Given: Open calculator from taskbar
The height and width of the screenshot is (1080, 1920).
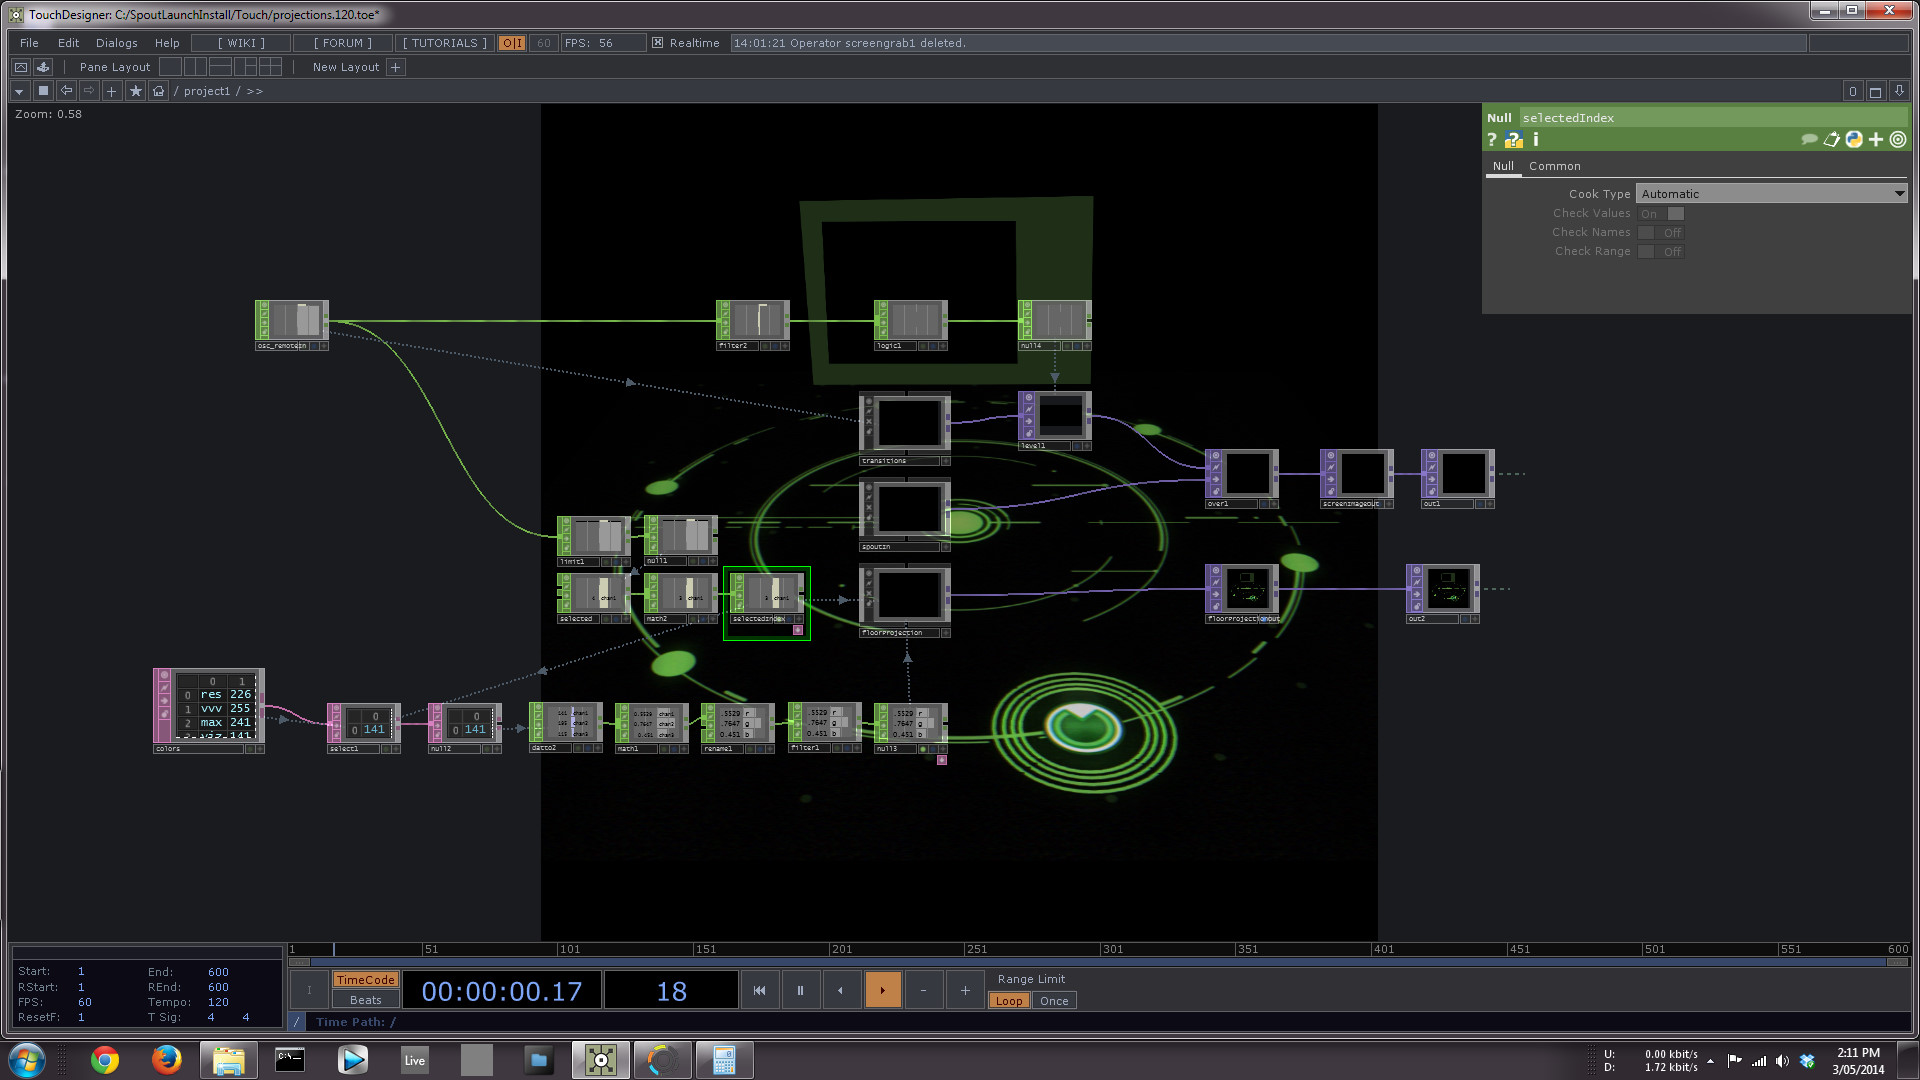Looking at the screenshot, I should tap(725, 1060).
